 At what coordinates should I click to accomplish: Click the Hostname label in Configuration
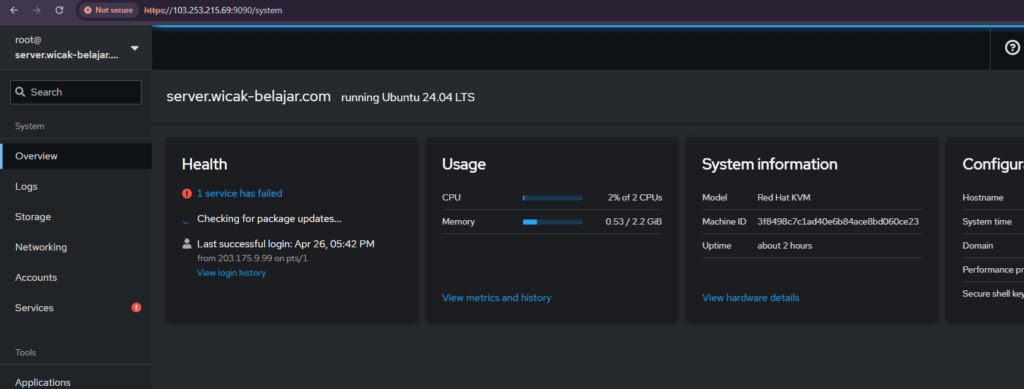984,197
